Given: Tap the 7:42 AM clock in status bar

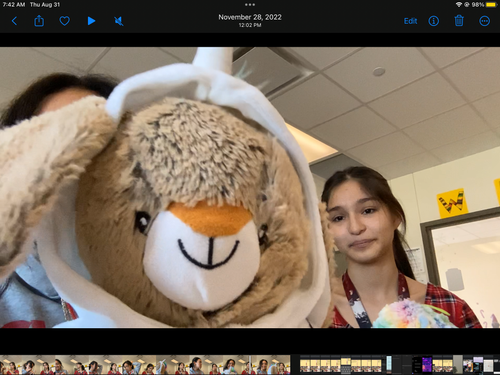Looking at the screenshot, I should pyautogui.click(x=14, y=5).
